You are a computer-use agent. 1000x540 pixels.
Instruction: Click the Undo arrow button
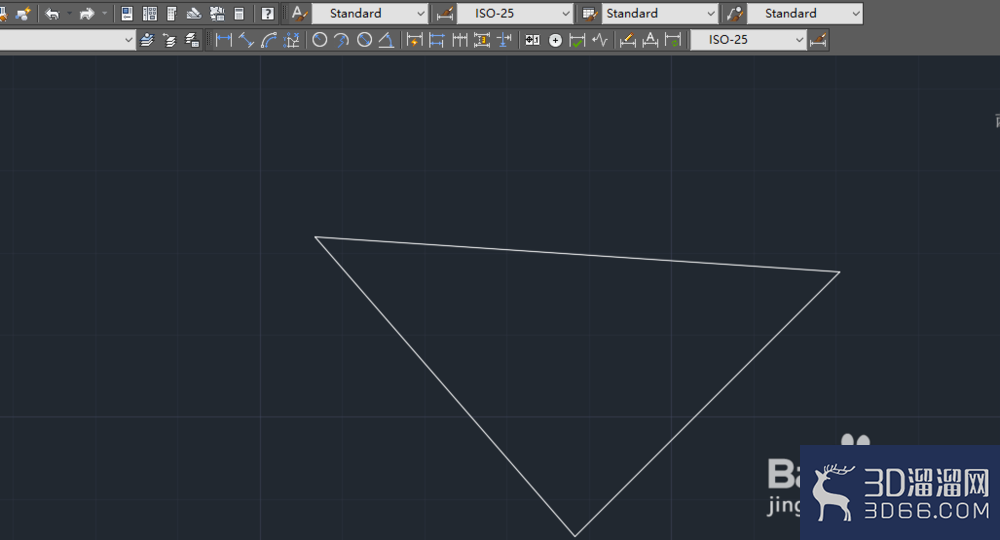click(52, 13)
